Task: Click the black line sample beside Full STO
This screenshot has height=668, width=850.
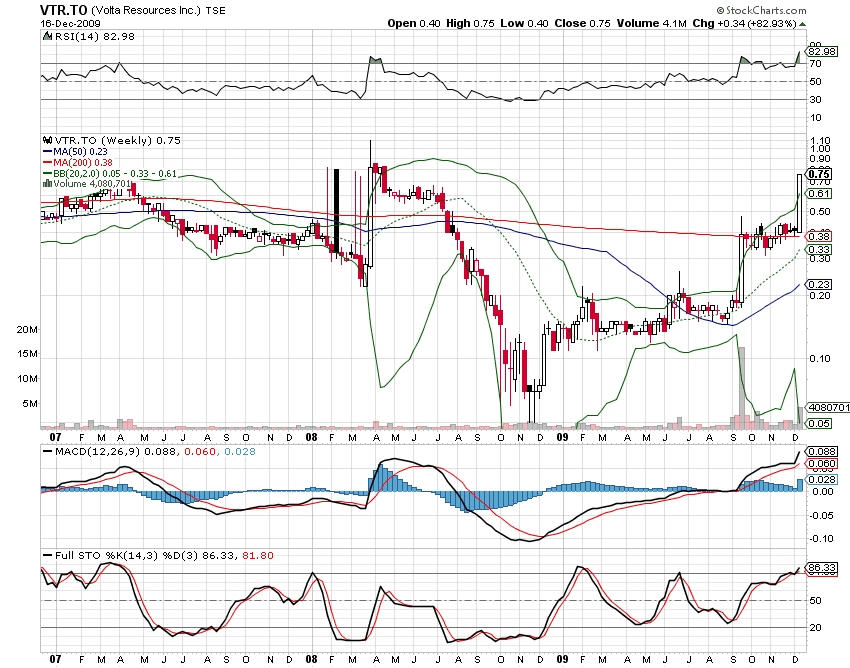Action: click(x=48, y=556)
